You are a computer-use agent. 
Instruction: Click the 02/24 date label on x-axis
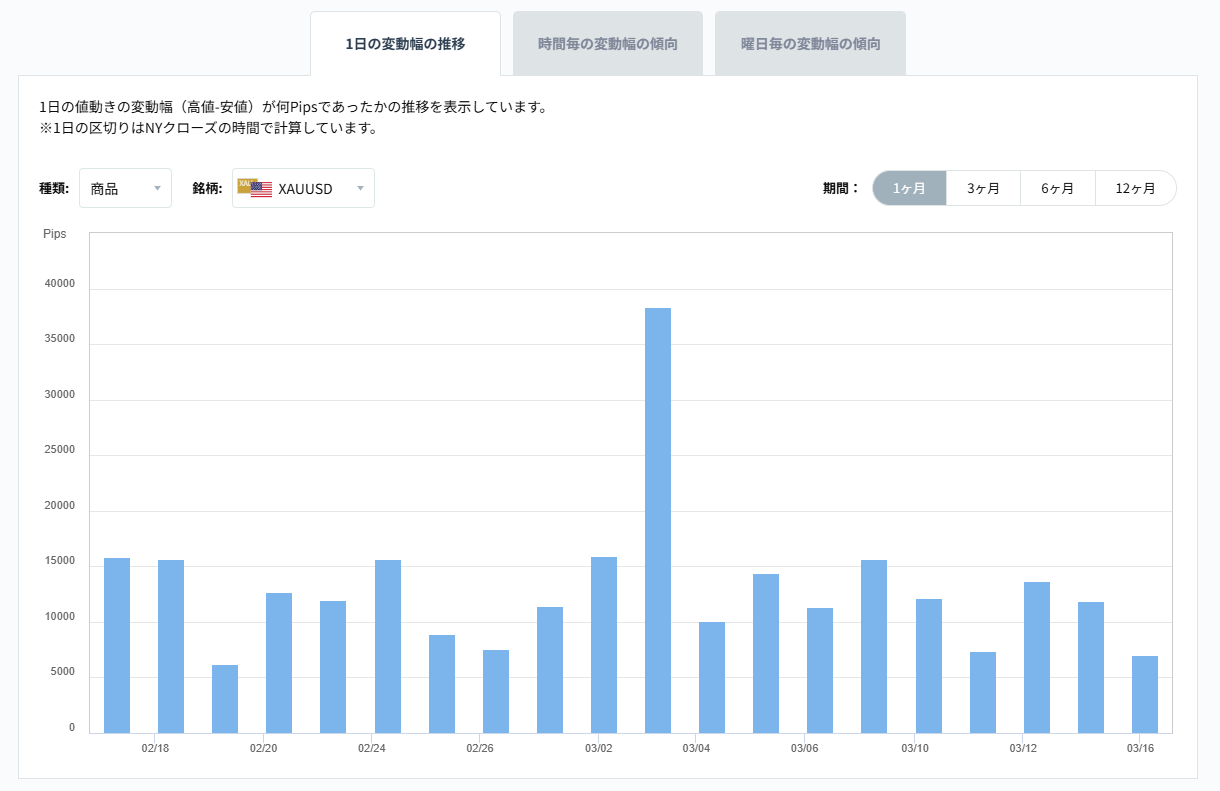(374, 747)
